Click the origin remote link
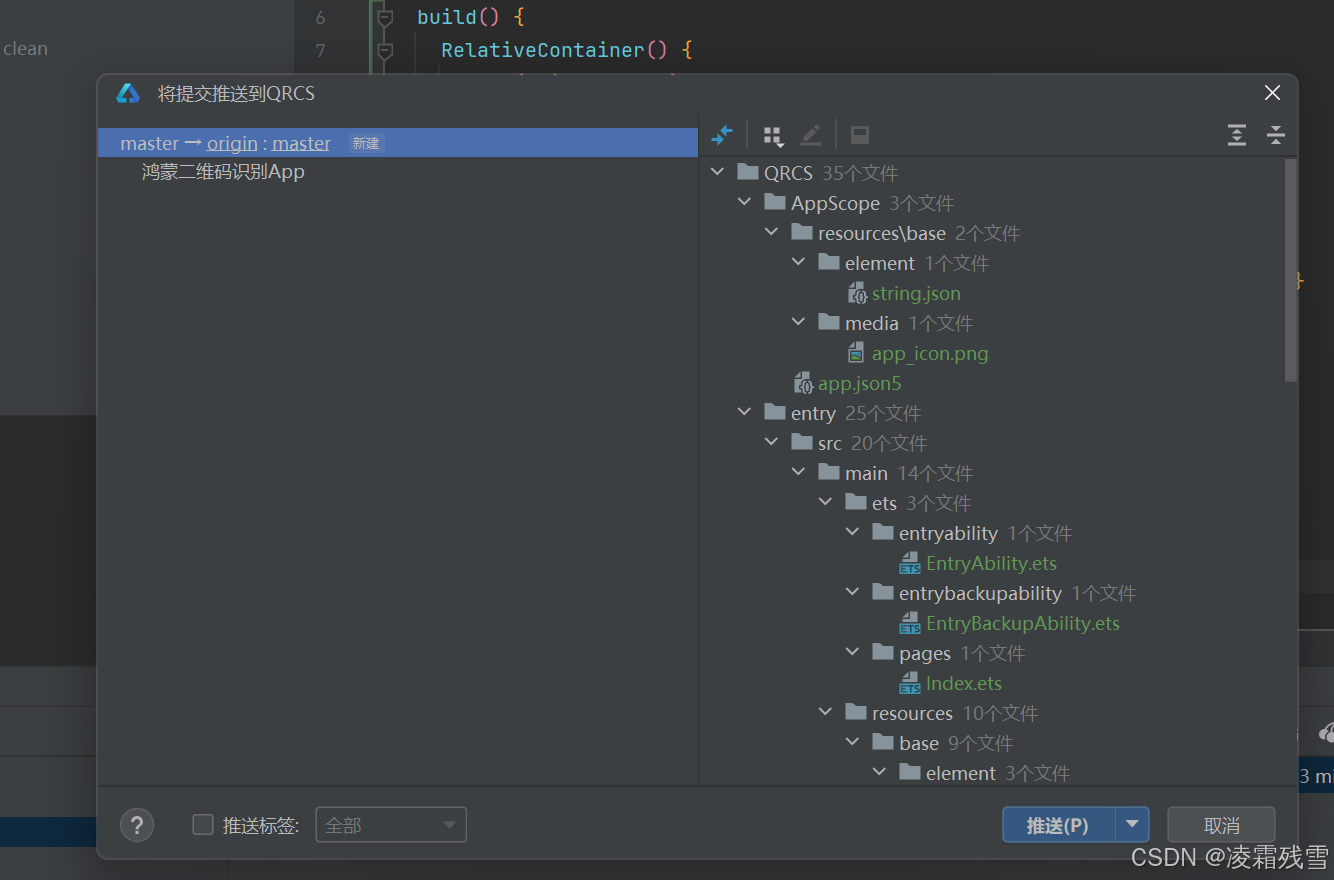Viewport: 1334px width, 880px height. tap(232, 143)
